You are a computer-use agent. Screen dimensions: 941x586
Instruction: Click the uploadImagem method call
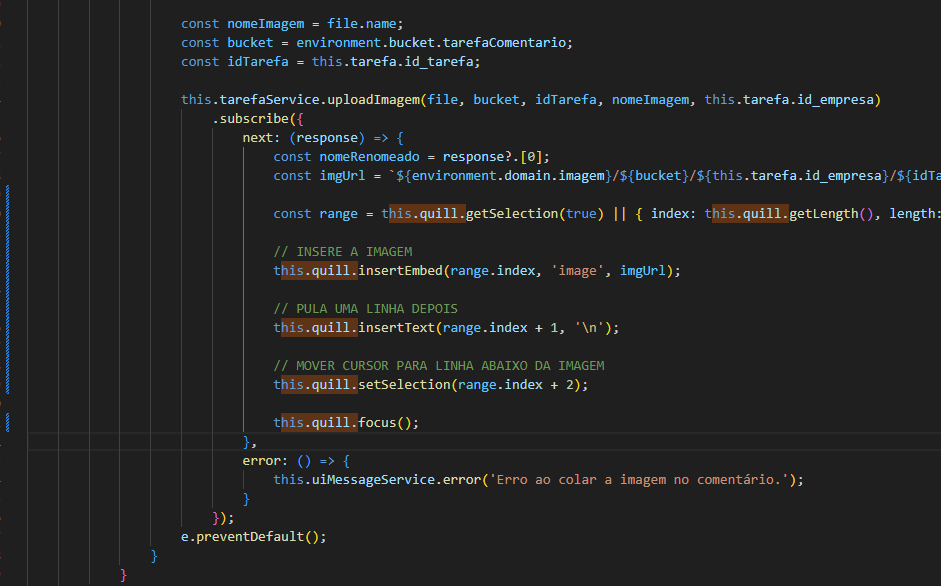pos(374,100)
